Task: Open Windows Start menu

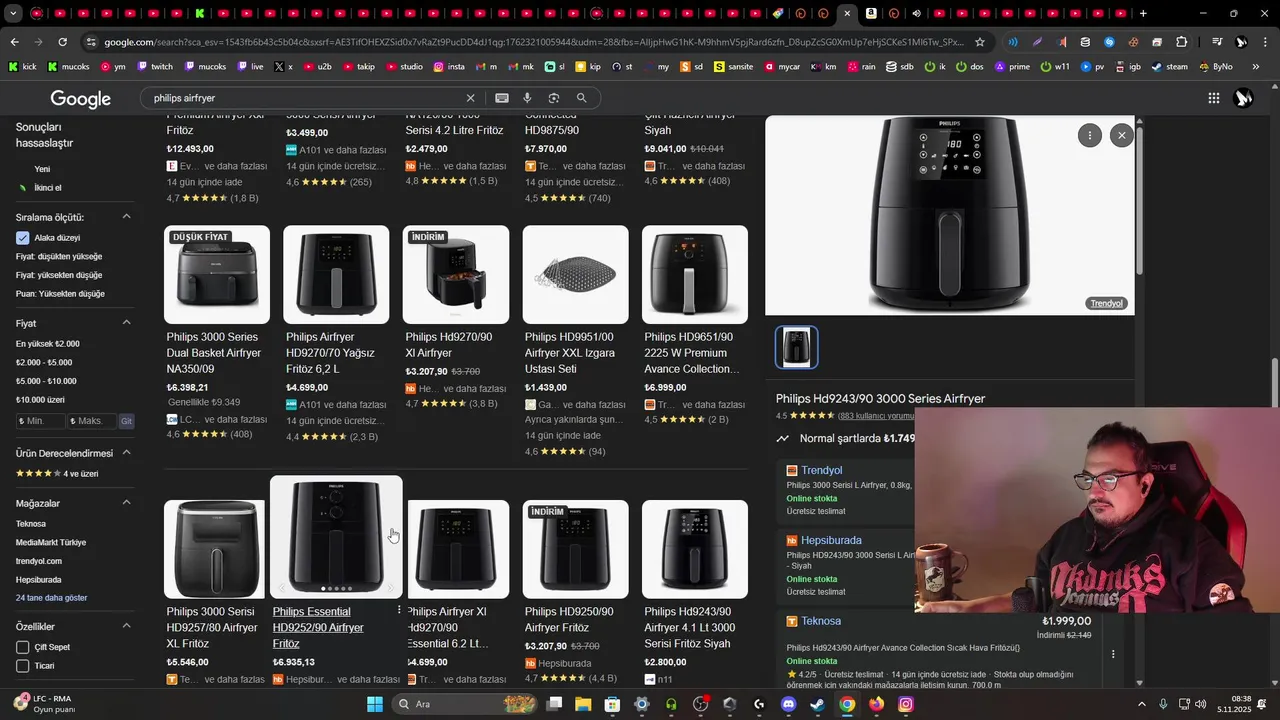Action: coord(375,704)
